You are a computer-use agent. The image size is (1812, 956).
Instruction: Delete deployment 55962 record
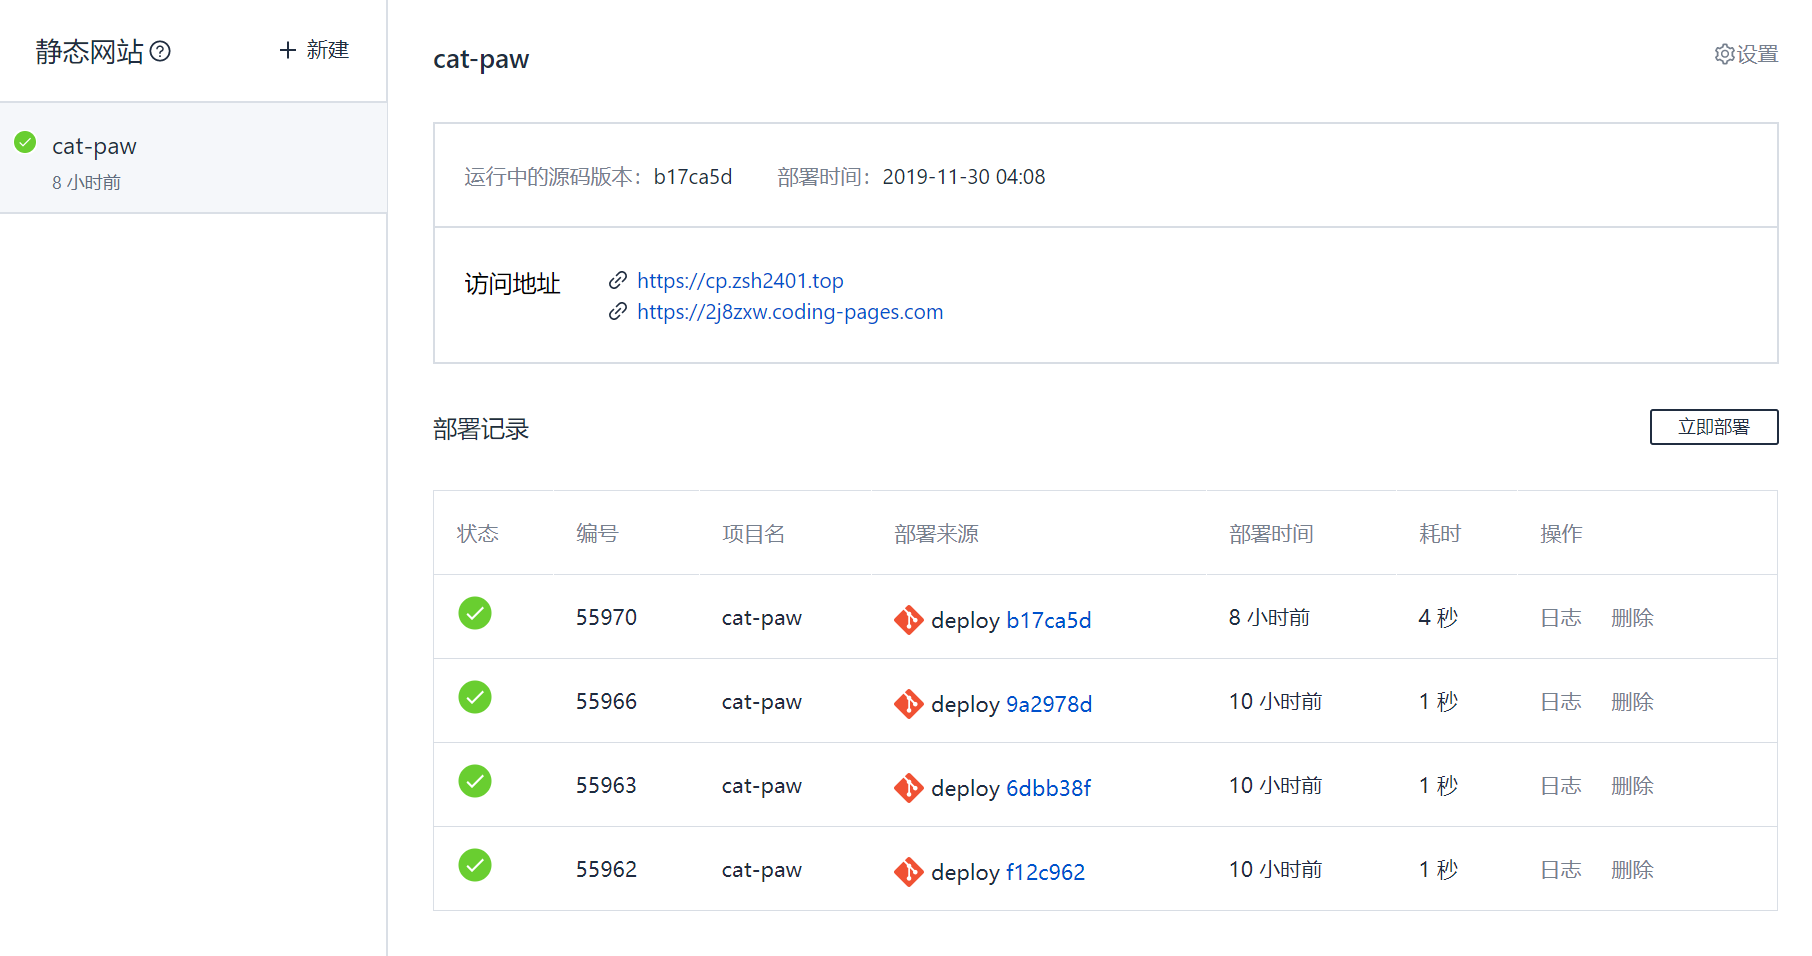1632,870
